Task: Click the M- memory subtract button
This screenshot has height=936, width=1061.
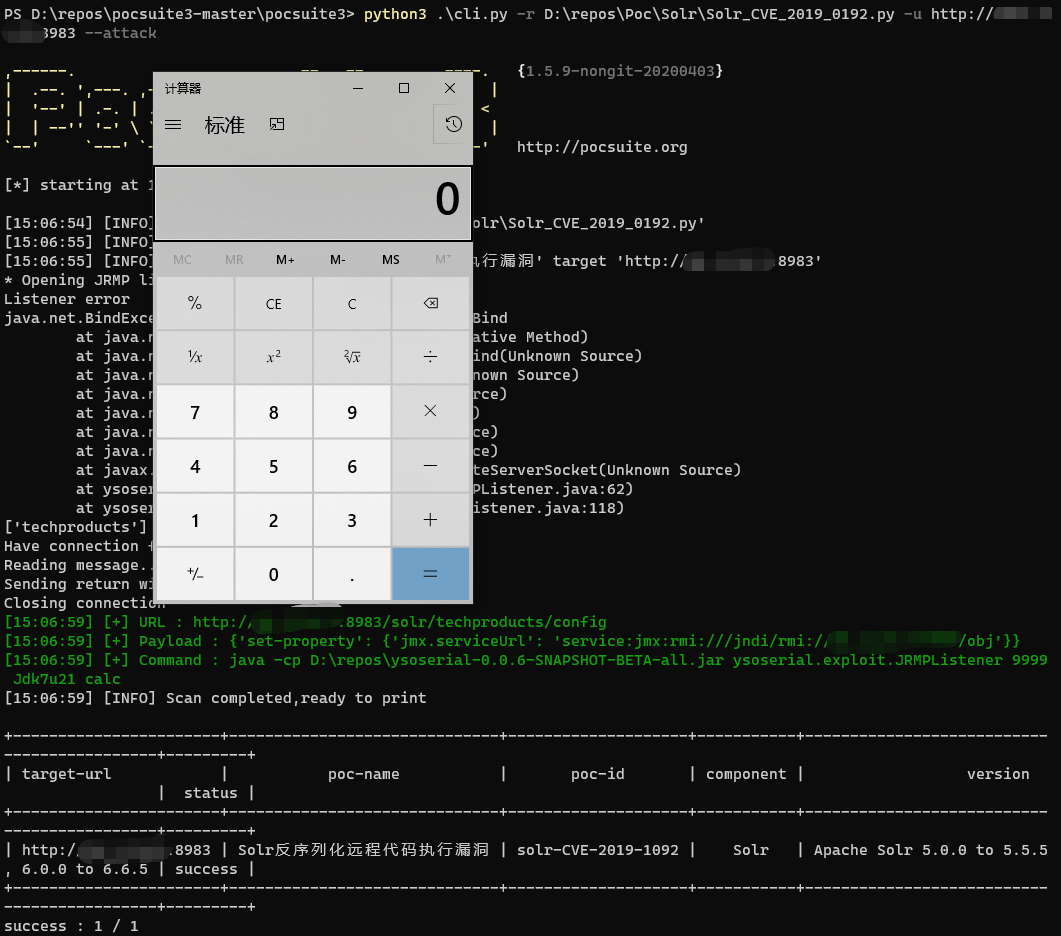Action: (x=338, y=259)
